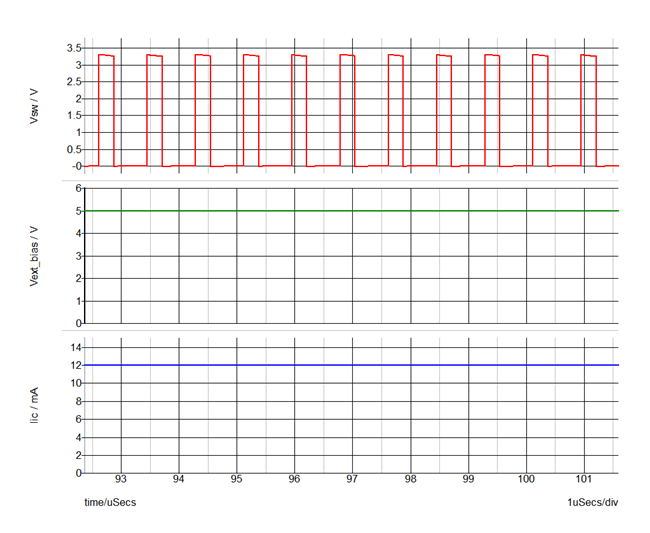Click the 10 tick on Iic axis
This screenshot has width=650, height=533.
point(76,383)
